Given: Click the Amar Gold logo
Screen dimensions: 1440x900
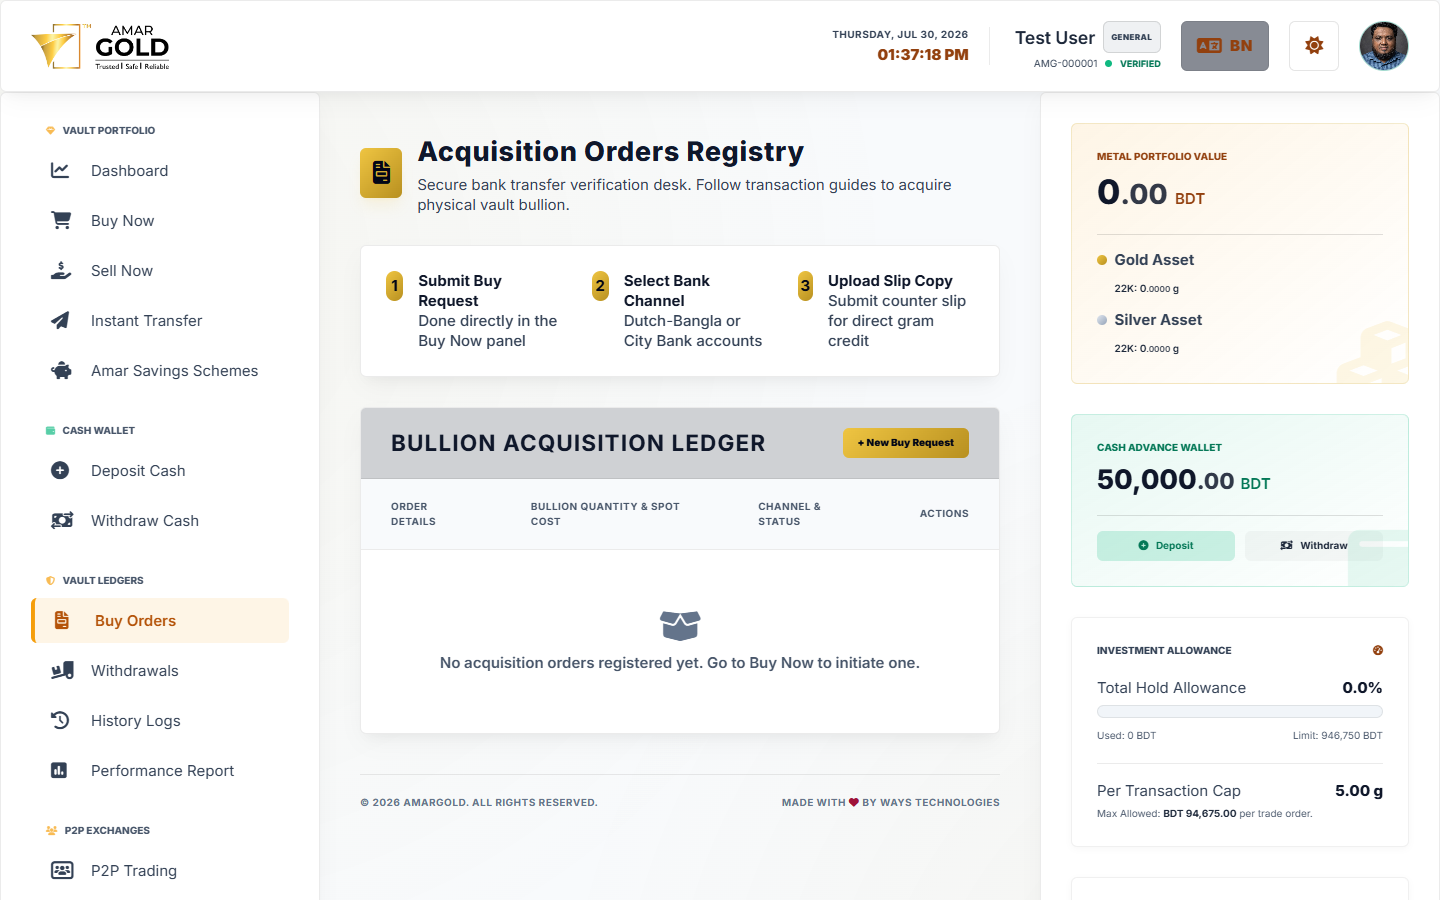Looking at the screenshot, I should pos(101,46).
